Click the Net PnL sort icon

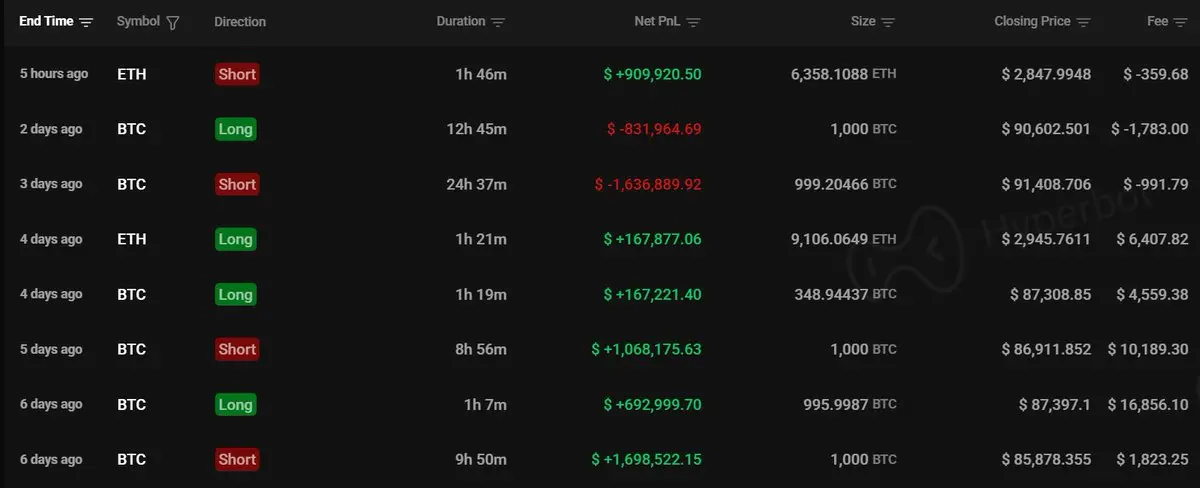694,22
